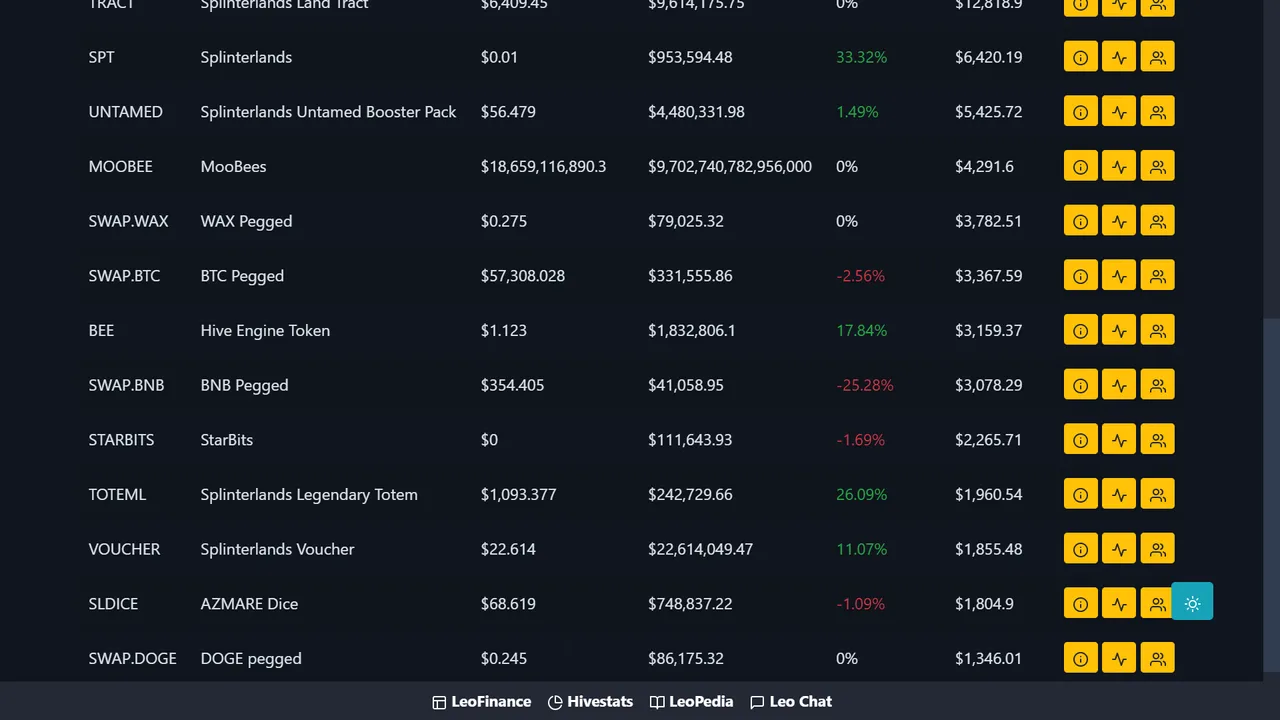
Task: Open chart icon for UNTAMED row
Action: [x=1119, y=112]
